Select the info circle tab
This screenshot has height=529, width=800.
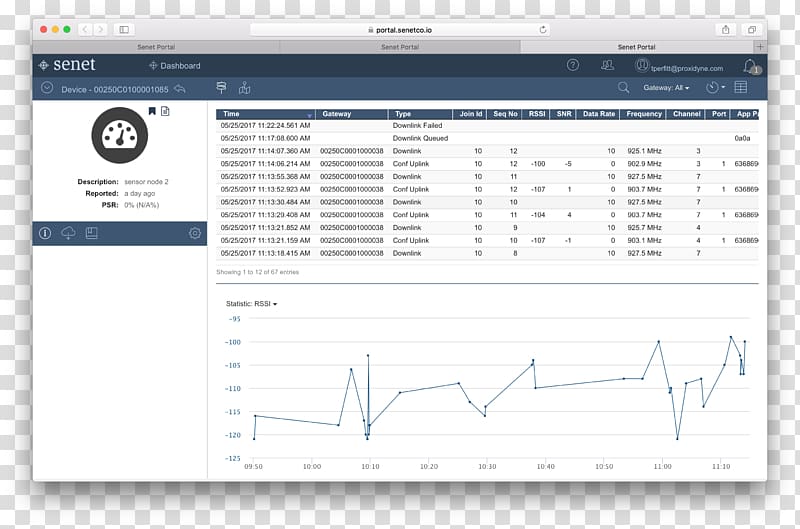click(x=45, y=233)
